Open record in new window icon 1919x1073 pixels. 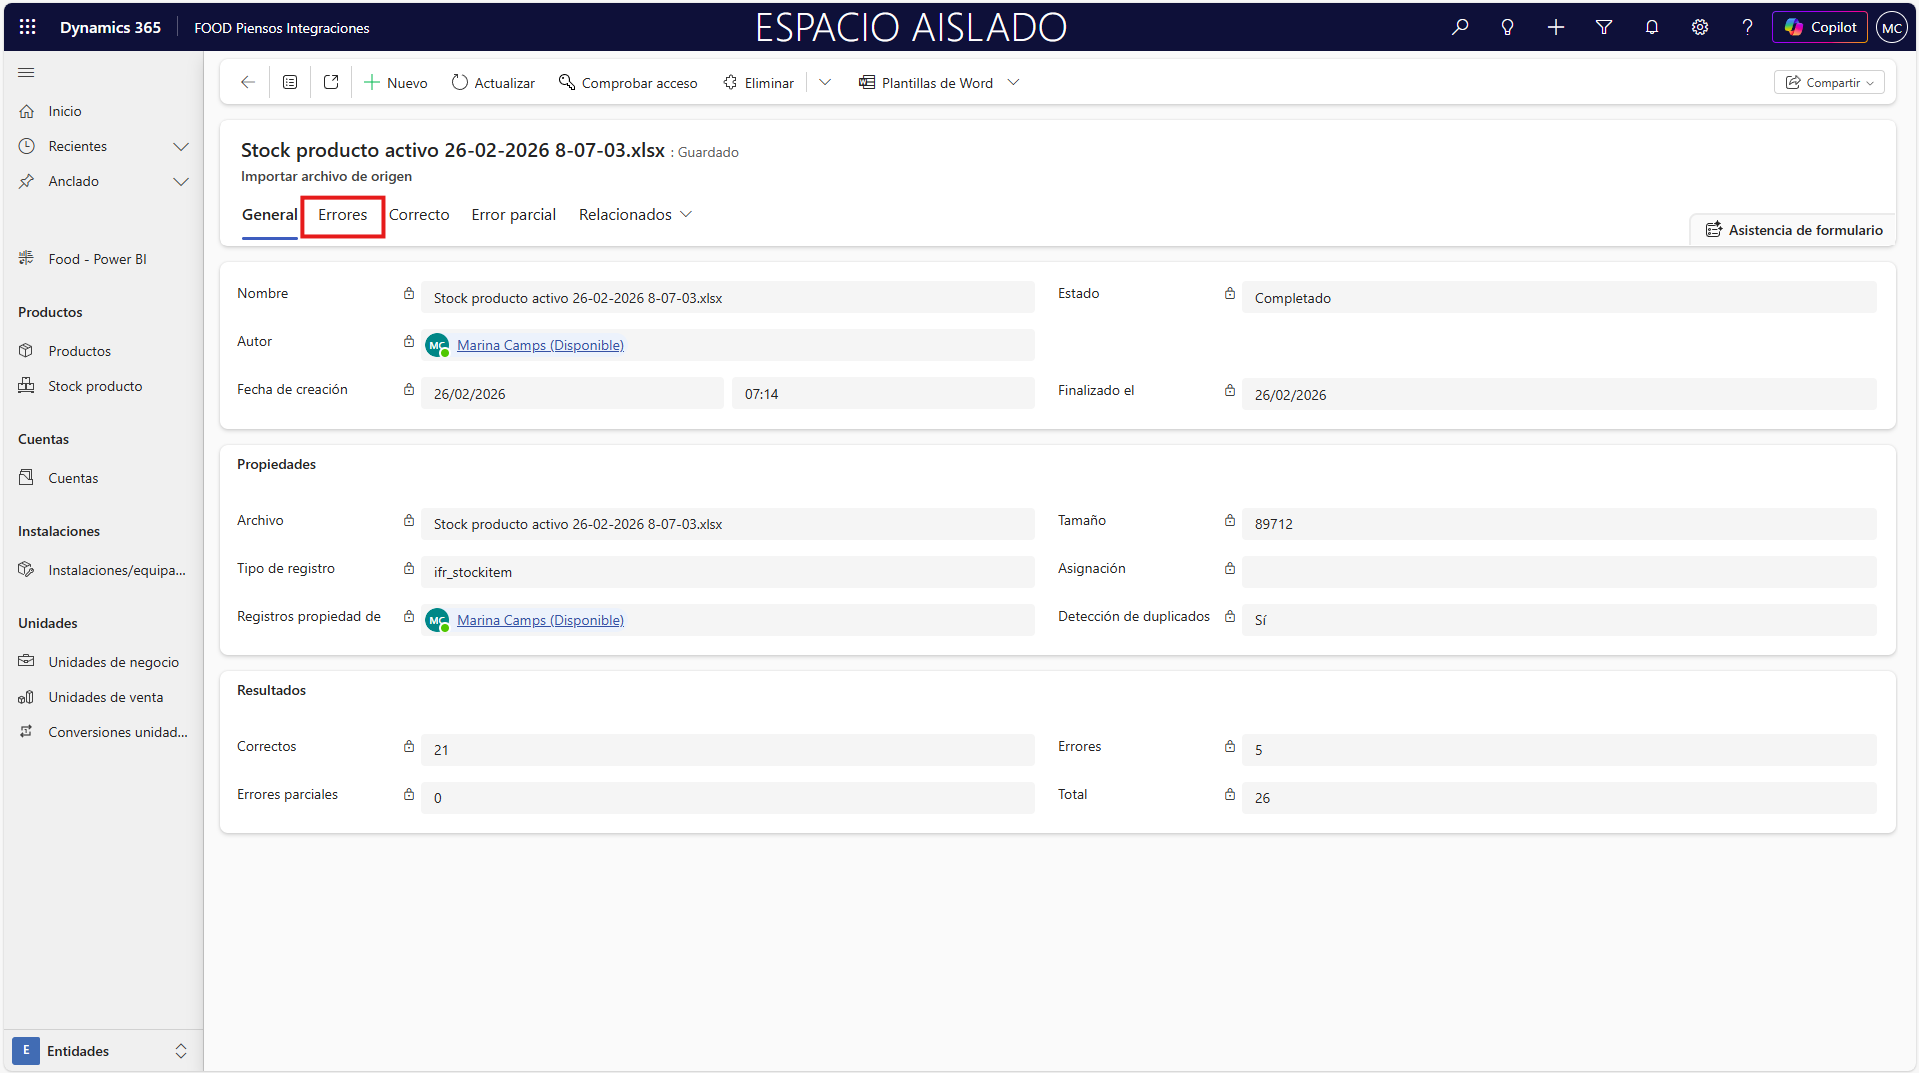coord(331,82)
